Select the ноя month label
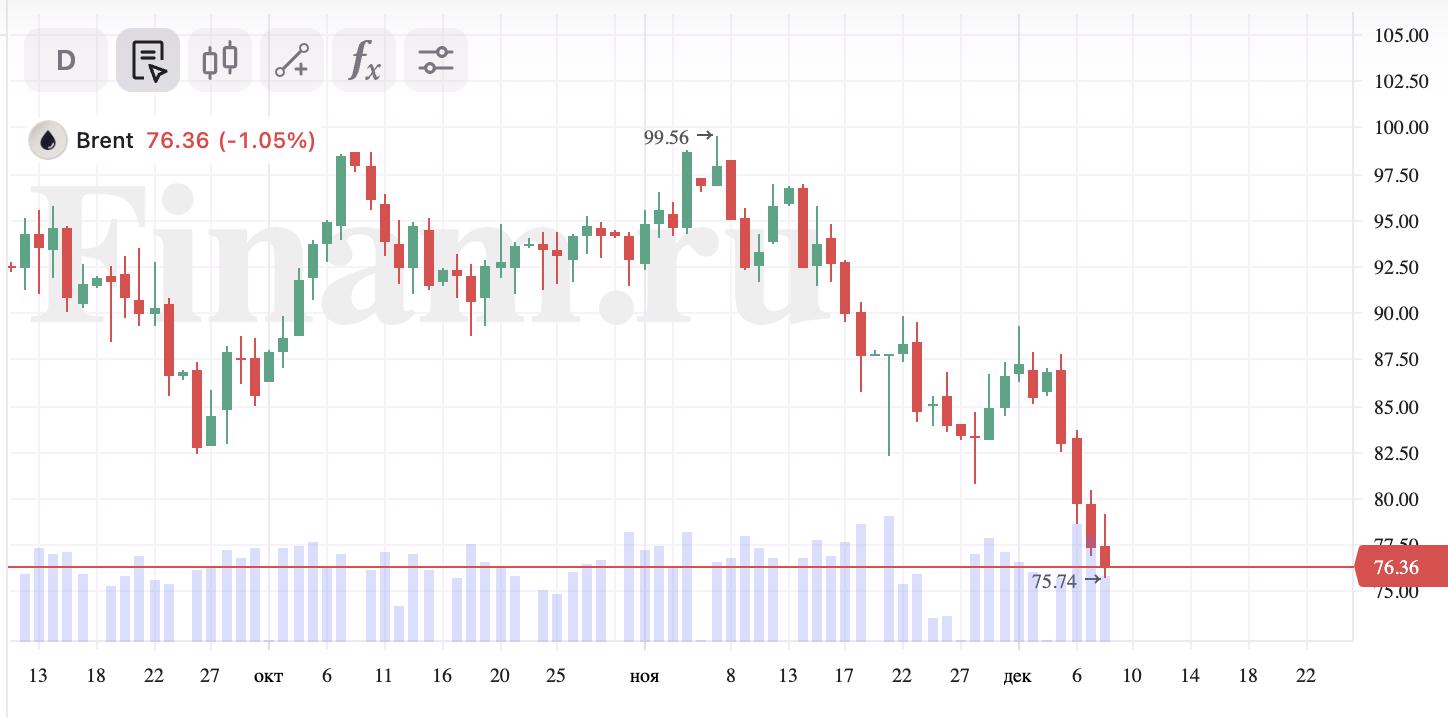The image size is (1448, 718). (x=643, y=676)
